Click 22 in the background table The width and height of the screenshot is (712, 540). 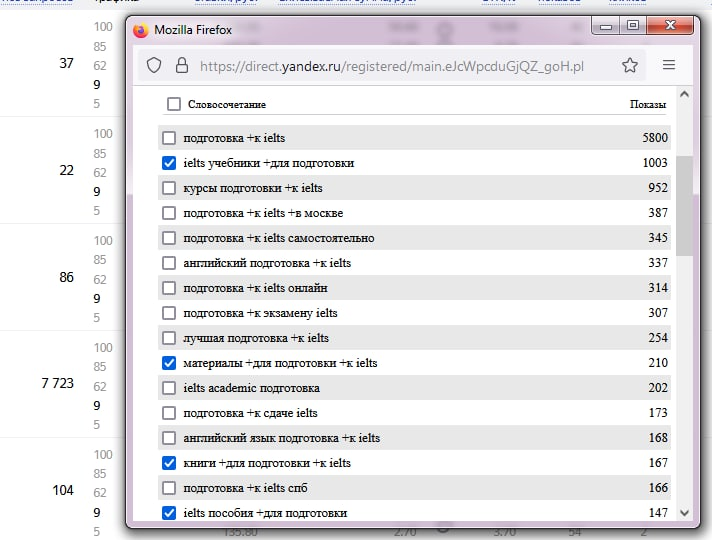[x=66, y=170]
